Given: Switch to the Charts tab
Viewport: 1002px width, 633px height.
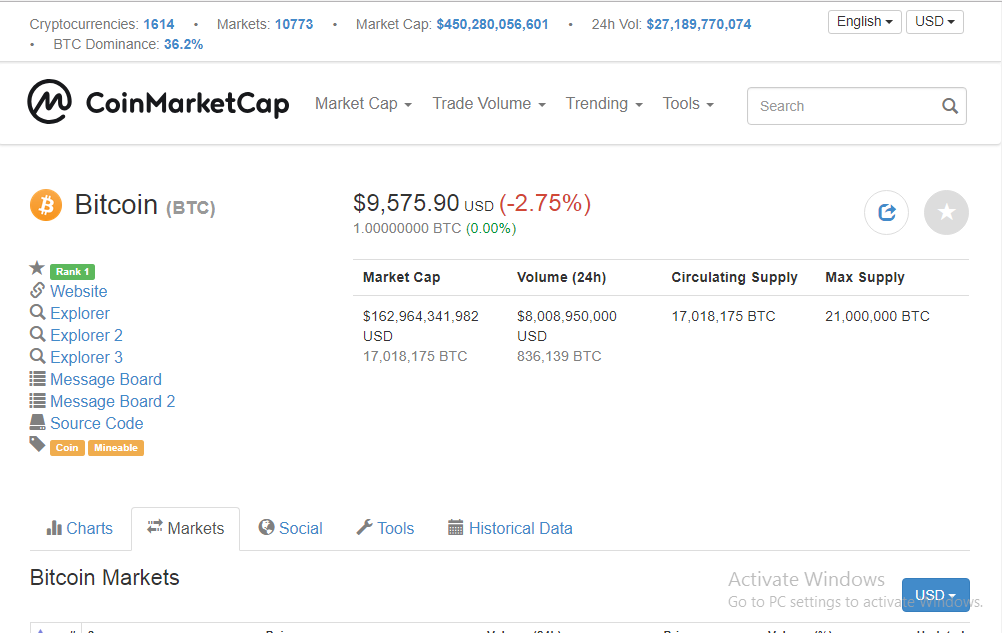Looking at the screenshot, I should click(x=80, y=529).
